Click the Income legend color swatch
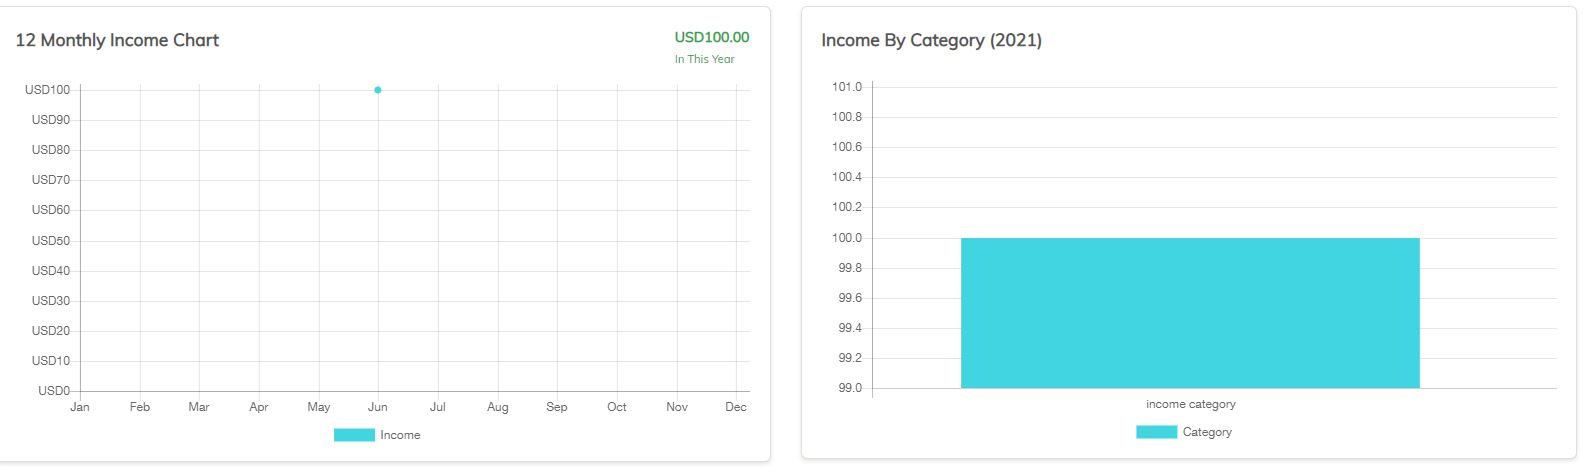The height and width of the screenshot is (474, 1590). click(x=354, y=435)
